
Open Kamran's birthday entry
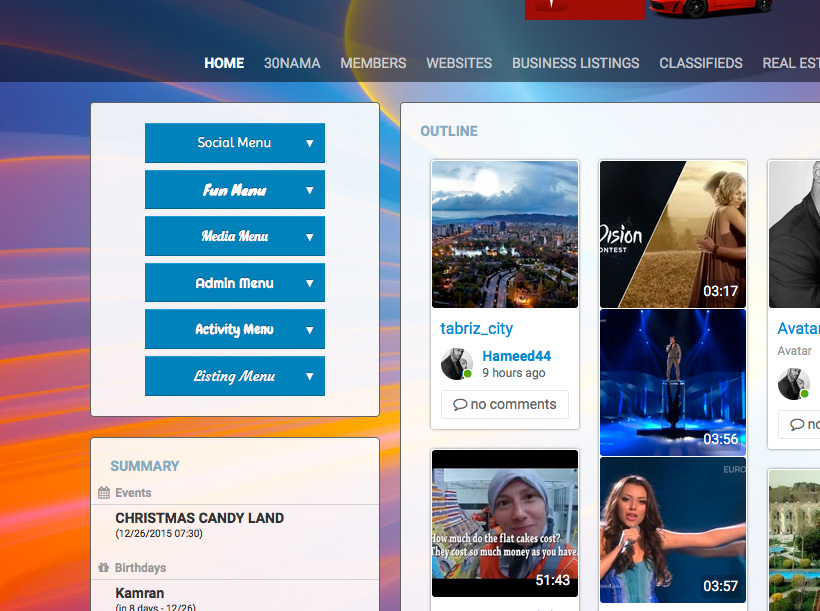[x=139, y=593]
